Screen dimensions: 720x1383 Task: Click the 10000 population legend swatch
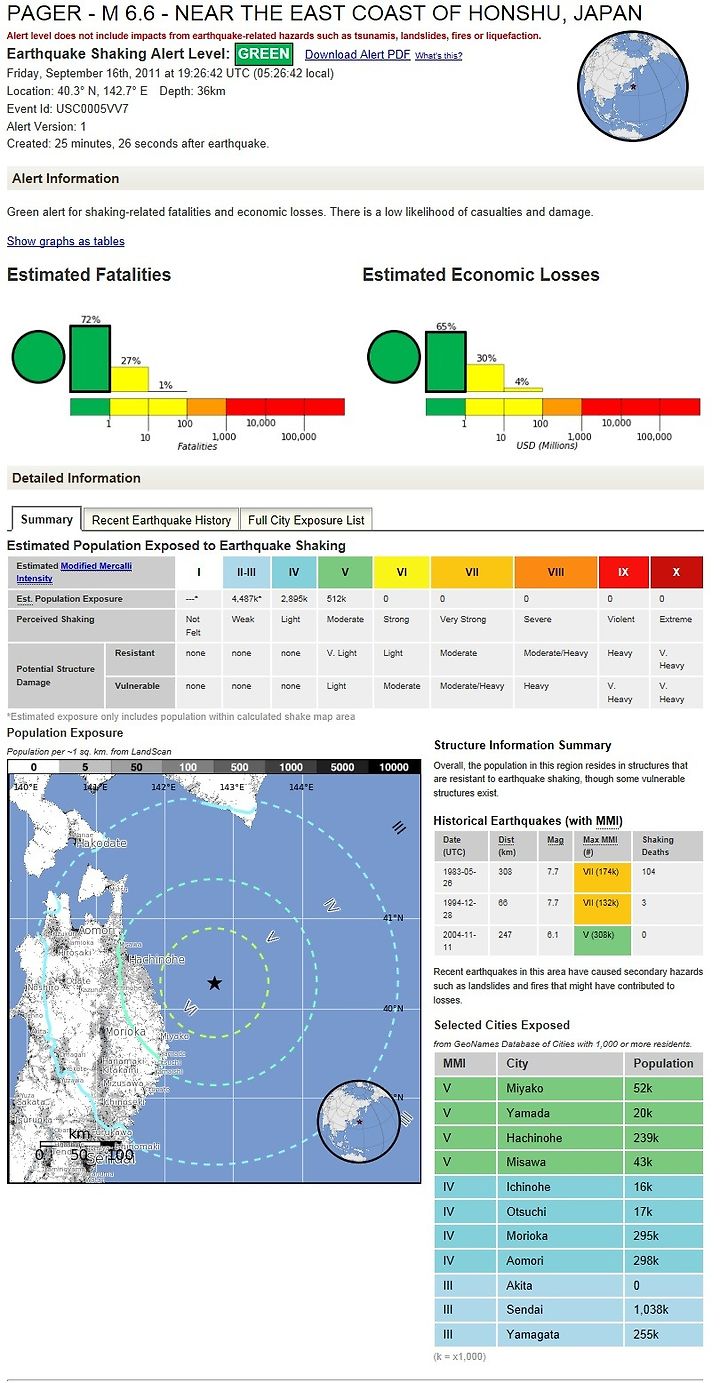pyautogui.click(x=394, y=766)
